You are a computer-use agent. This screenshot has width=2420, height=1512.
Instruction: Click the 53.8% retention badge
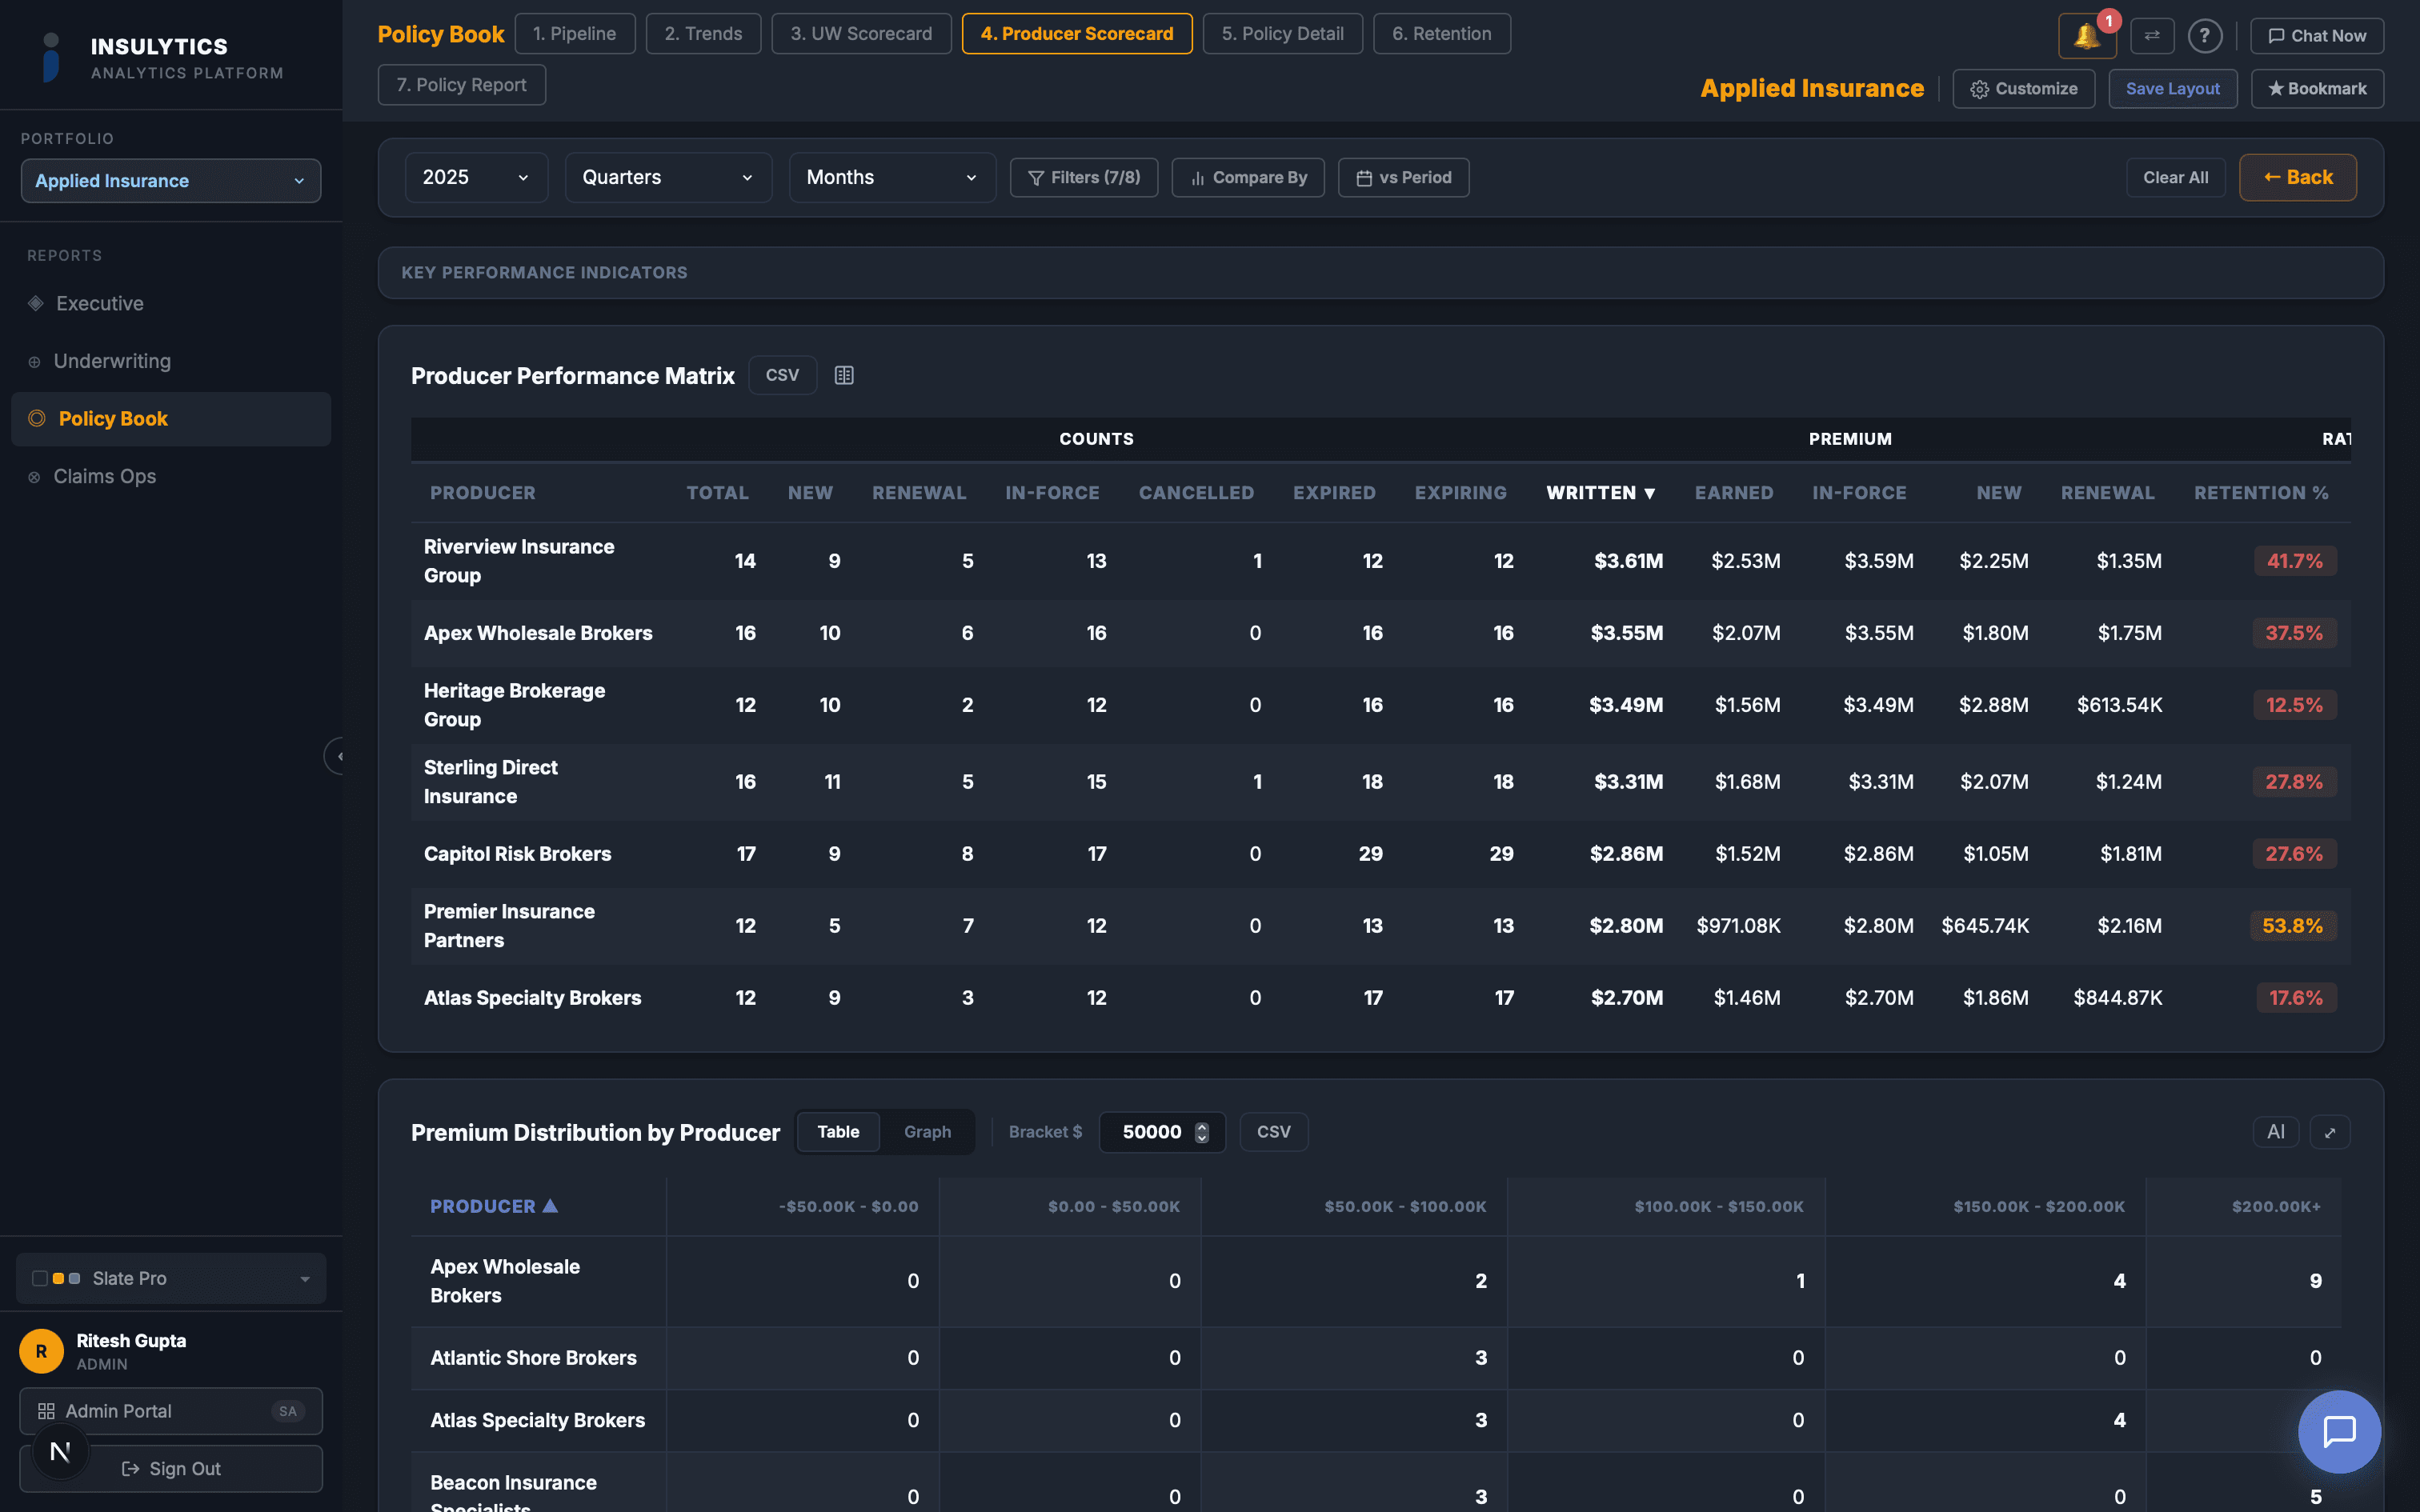(x=2293, y=926)
